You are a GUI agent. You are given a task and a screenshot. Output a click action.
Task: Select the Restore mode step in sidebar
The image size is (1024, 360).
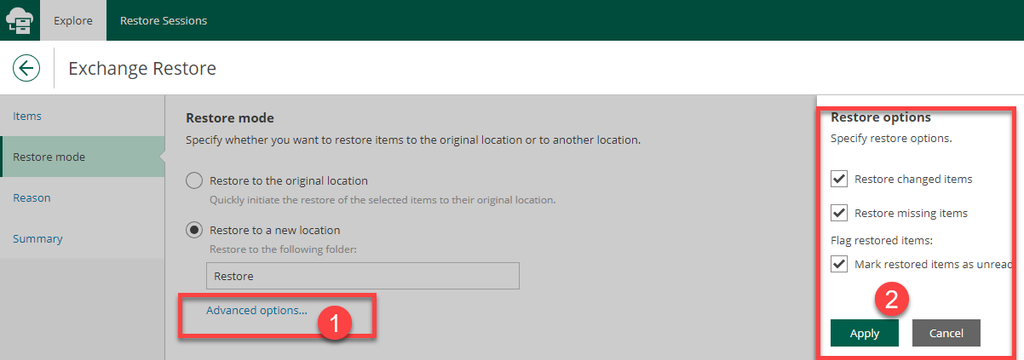(82, 157)
